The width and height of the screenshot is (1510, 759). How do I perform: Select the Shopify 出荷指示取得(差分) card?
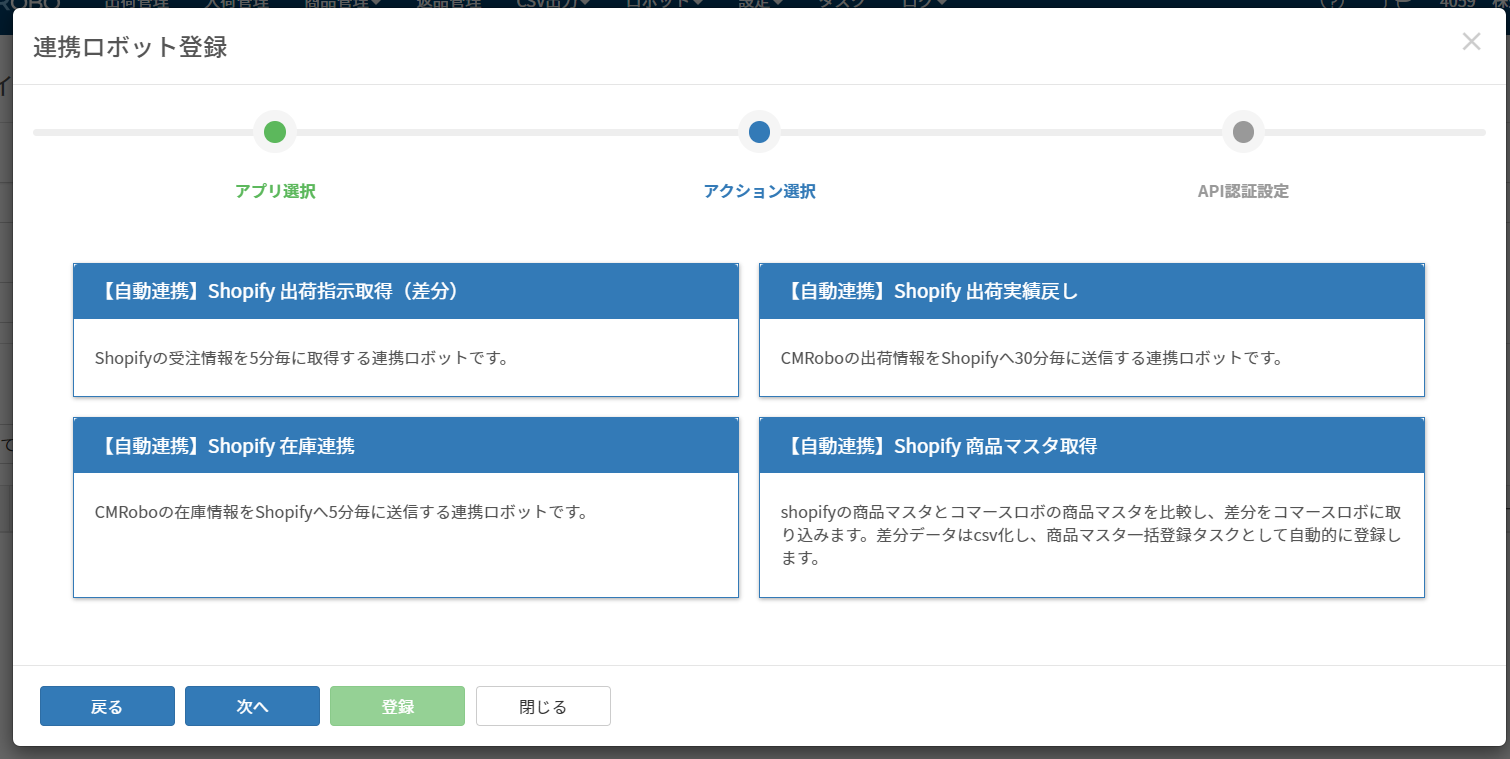click(x=406, y=330)
